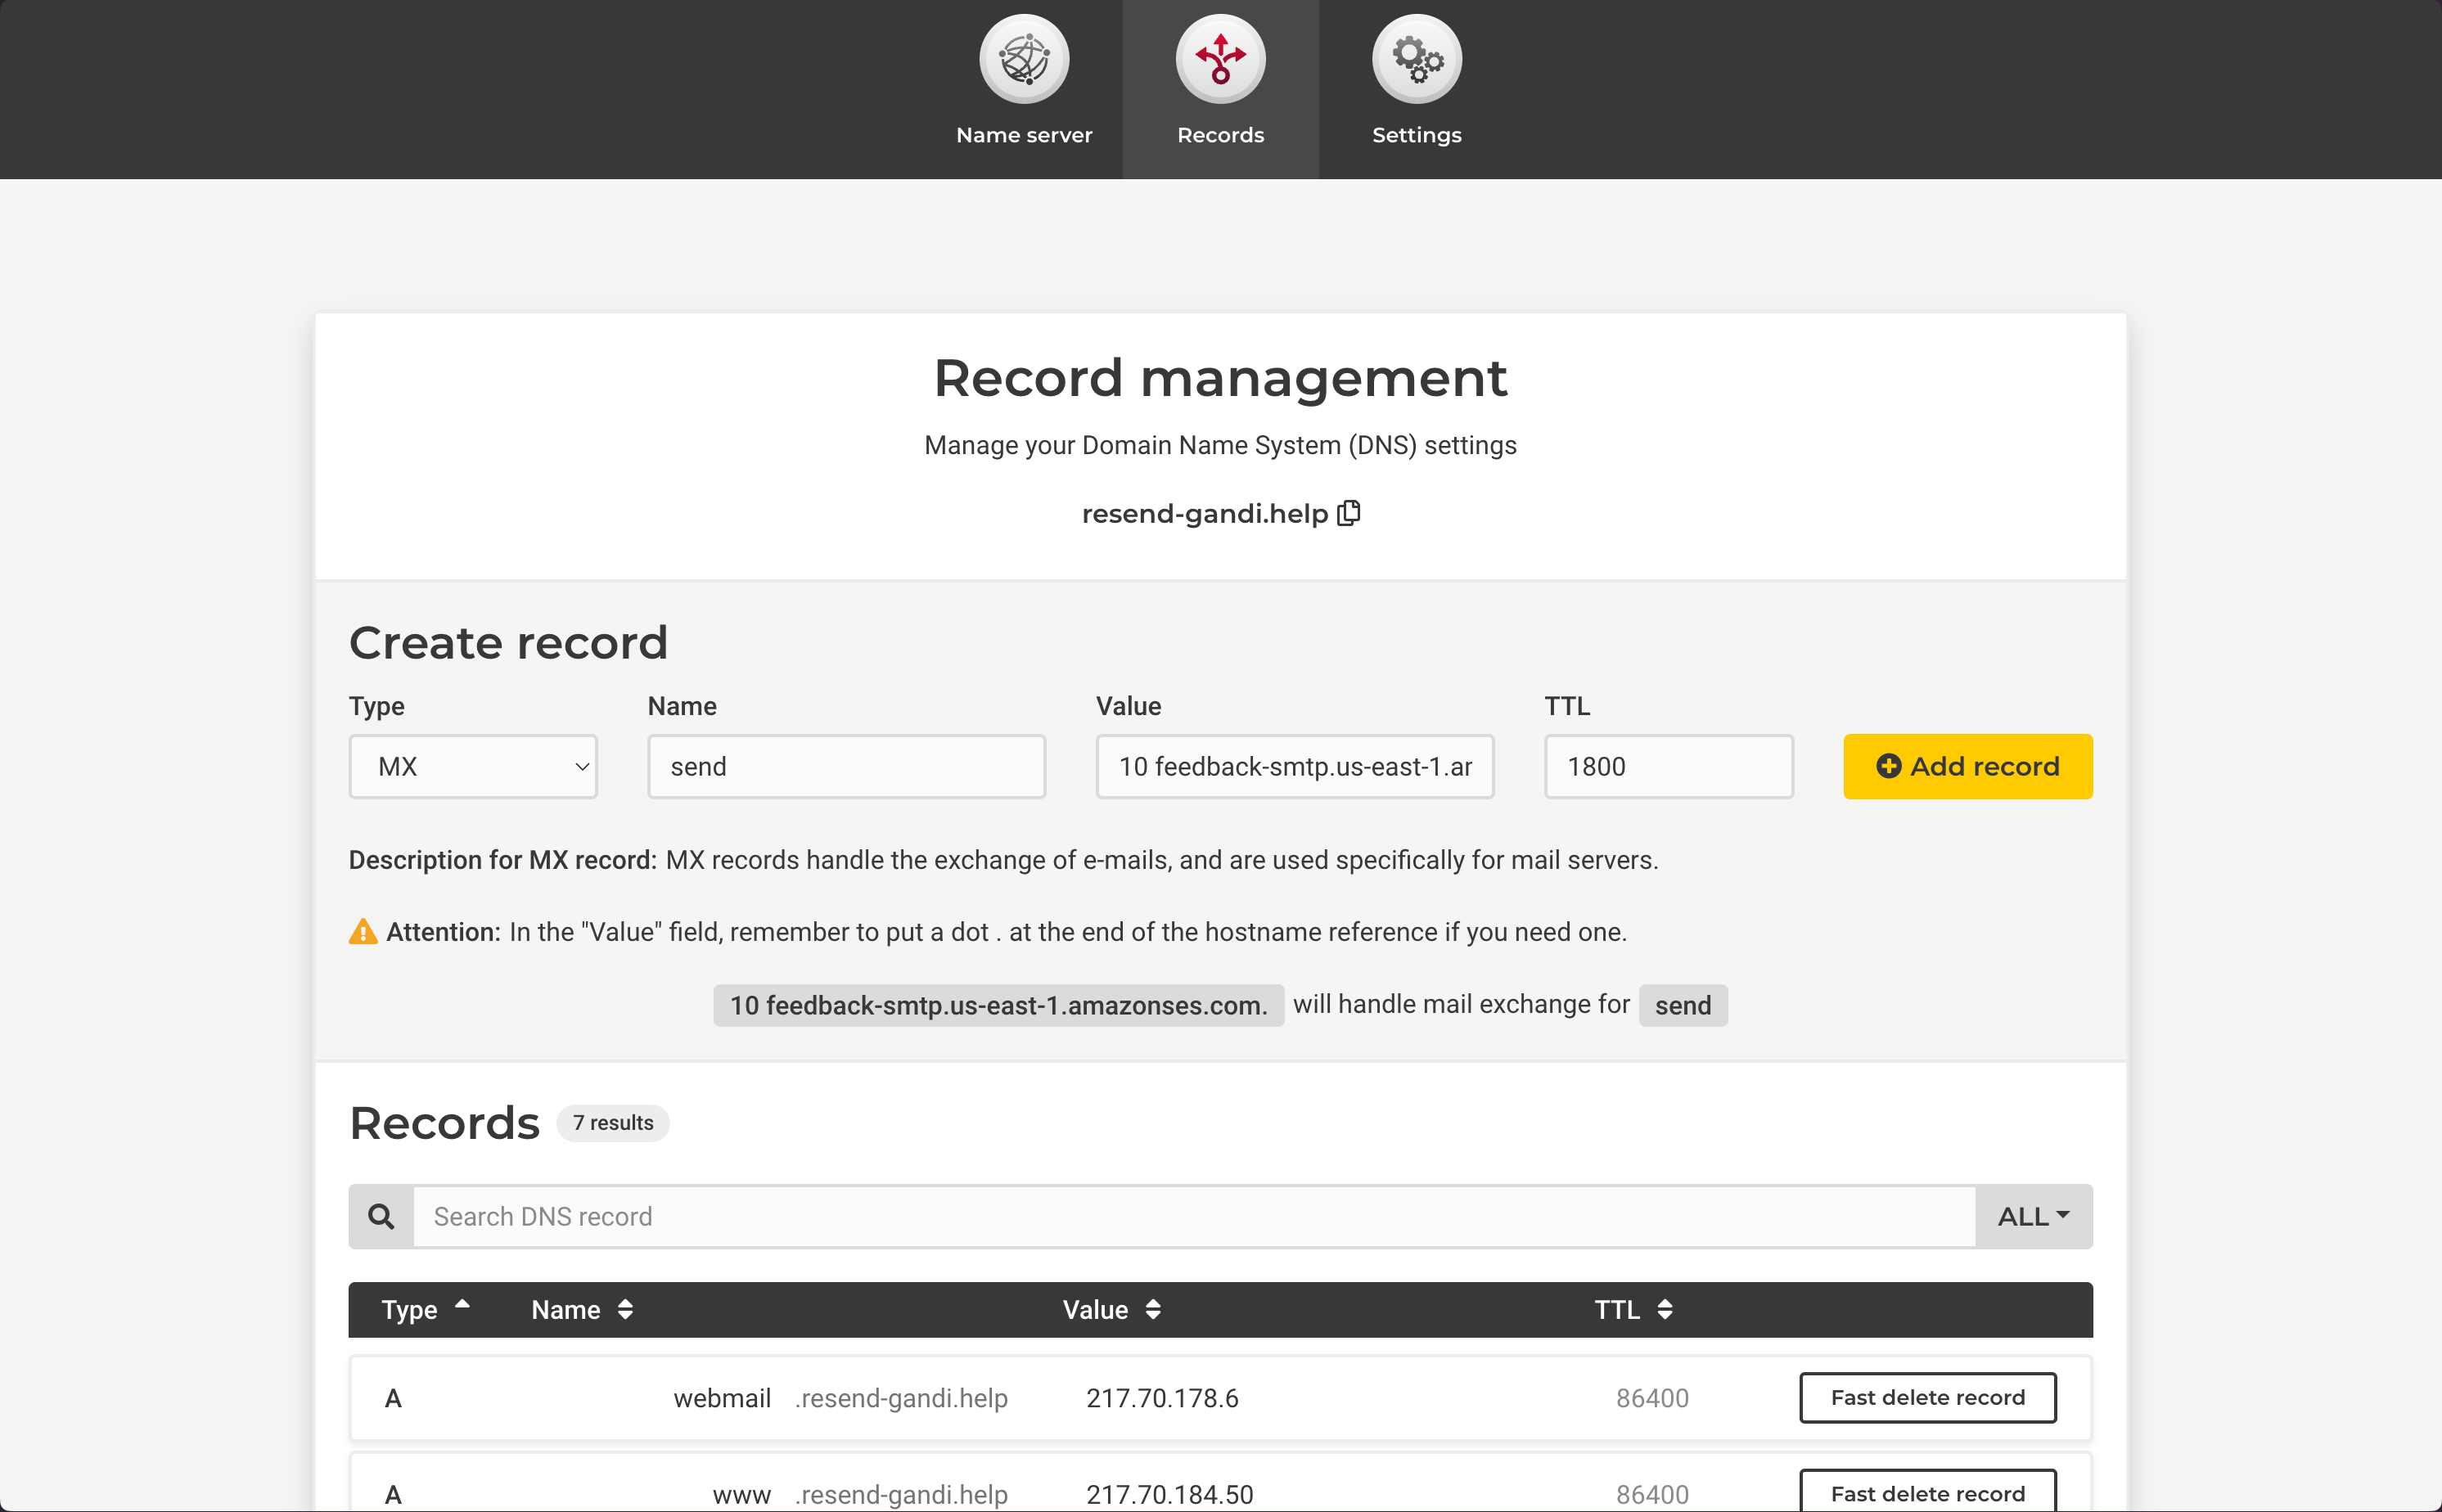The height and width of the screenshot is (1512, 2442).
Task: Focus the TTL field showing 1800
Action: [x=1669, y=767]
